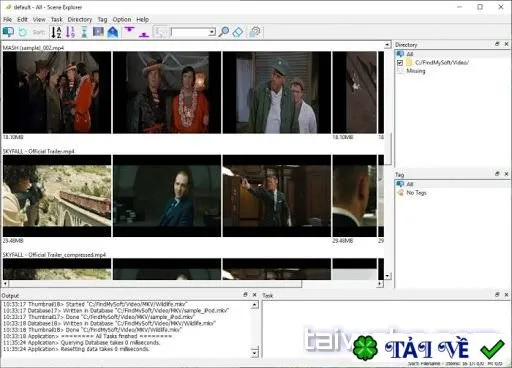Screen dimensions: 512x368
Task: Click the first toolbar icon with monitors
Action: pos(8,32)
